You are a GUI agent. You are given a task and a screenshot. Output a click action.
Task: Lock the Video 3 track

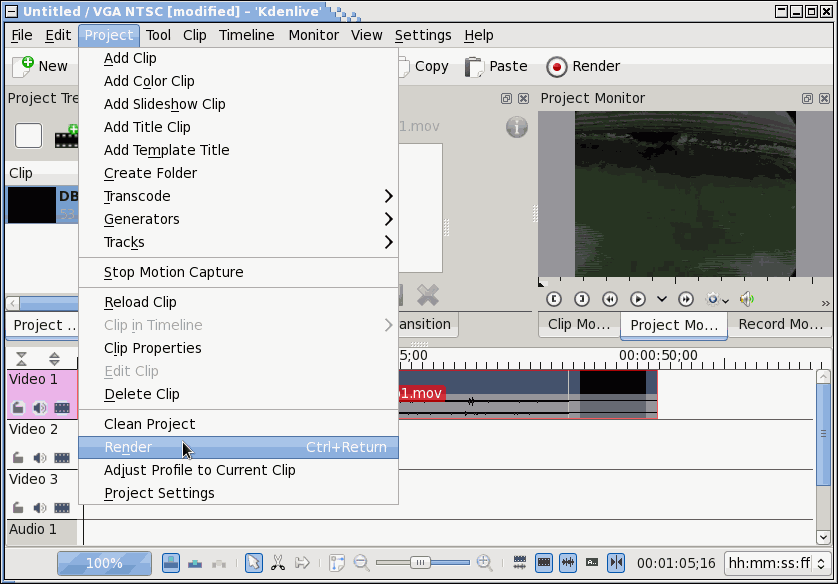coord(18,508)
